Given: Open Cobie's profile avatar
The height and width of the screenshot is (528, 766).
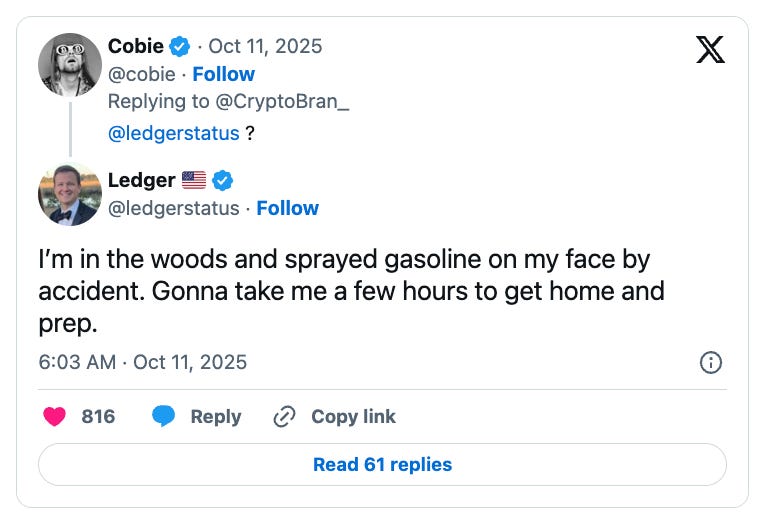Looking at the screenshot, I should (69, 64).
